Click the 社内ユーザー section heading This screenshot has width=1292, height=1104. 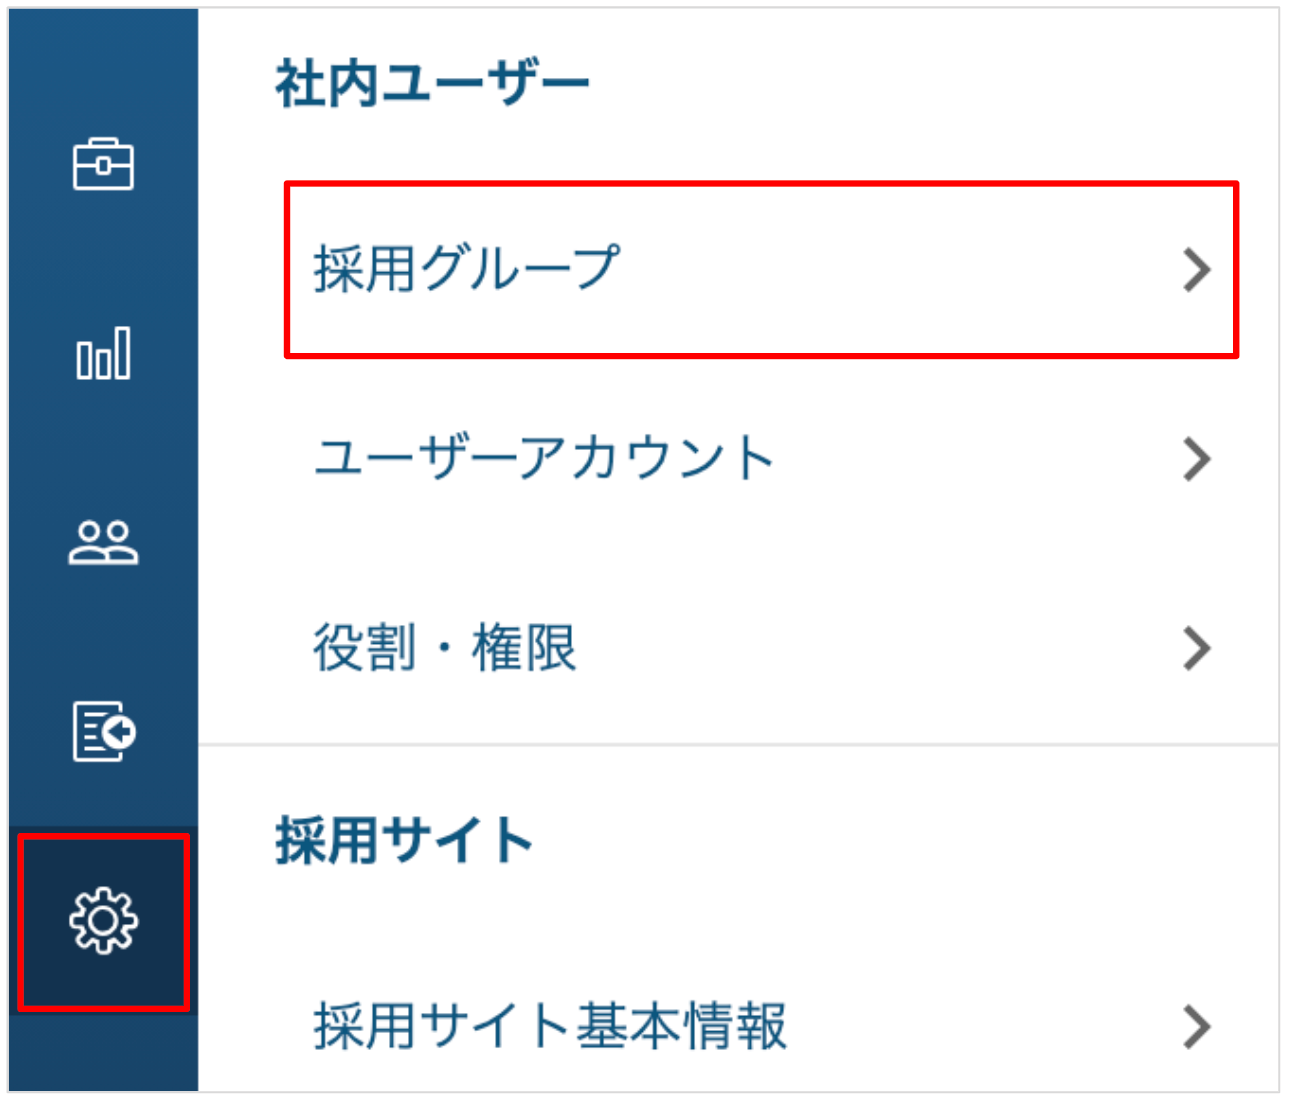(432, 83)
